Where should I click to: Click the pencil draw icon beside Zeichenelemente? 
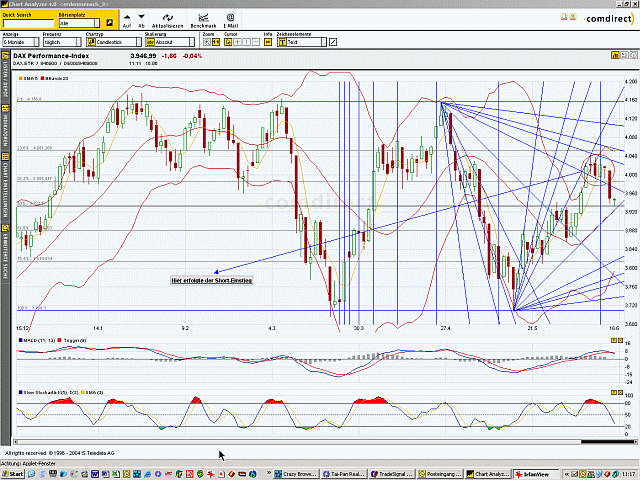(x=333, y=42)
